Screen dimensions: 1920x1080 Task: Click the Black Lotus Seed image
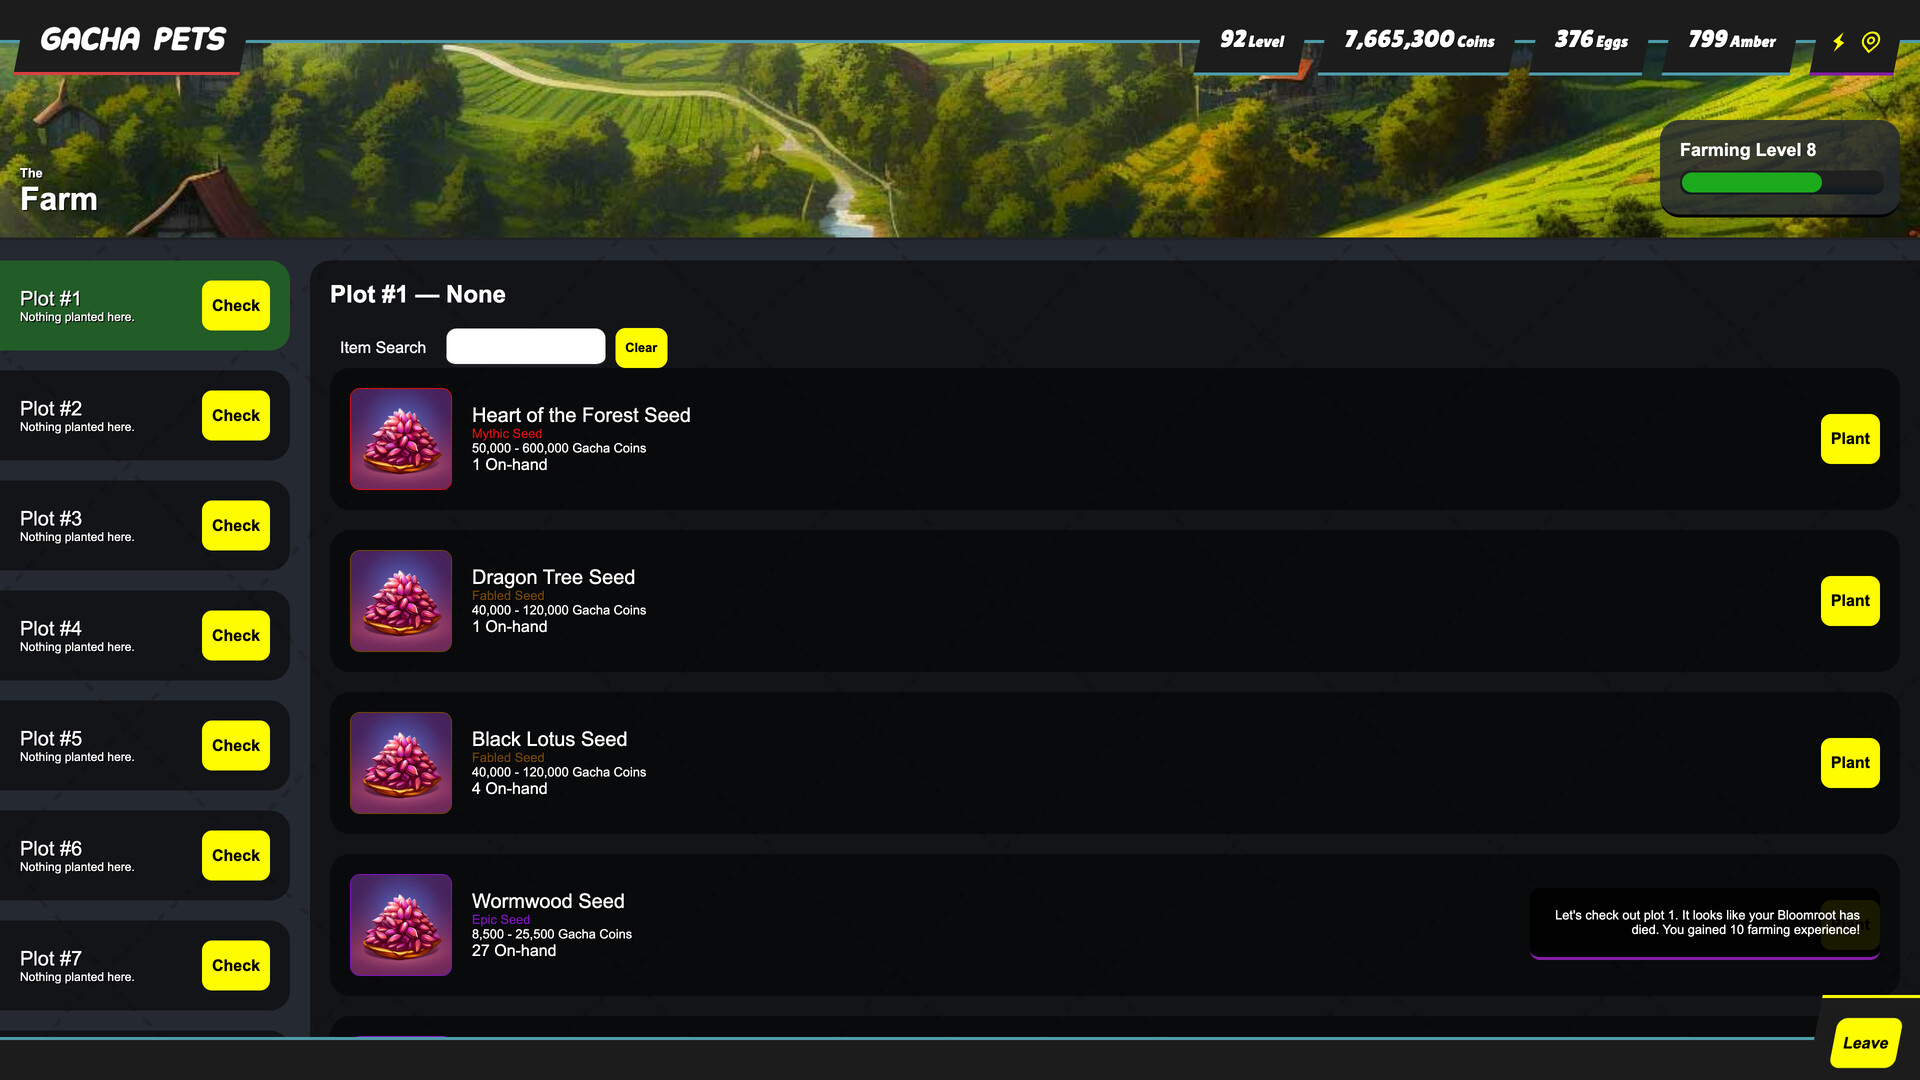tap(401, 763)
